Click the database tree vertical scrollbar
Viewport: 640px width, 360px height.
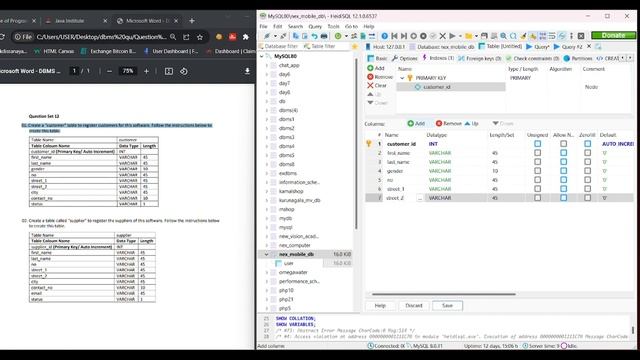coord(356,143)
